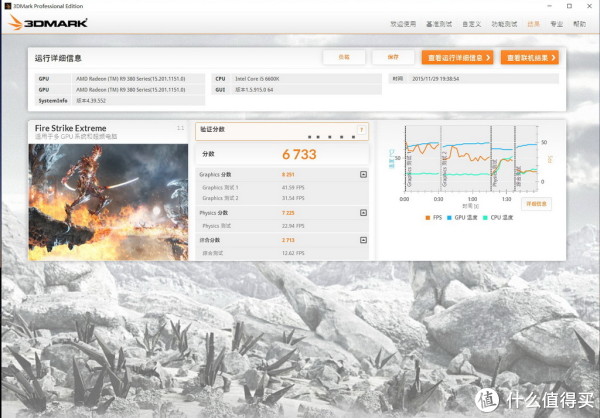Minimize the 3DMark window

coord(549,6)
